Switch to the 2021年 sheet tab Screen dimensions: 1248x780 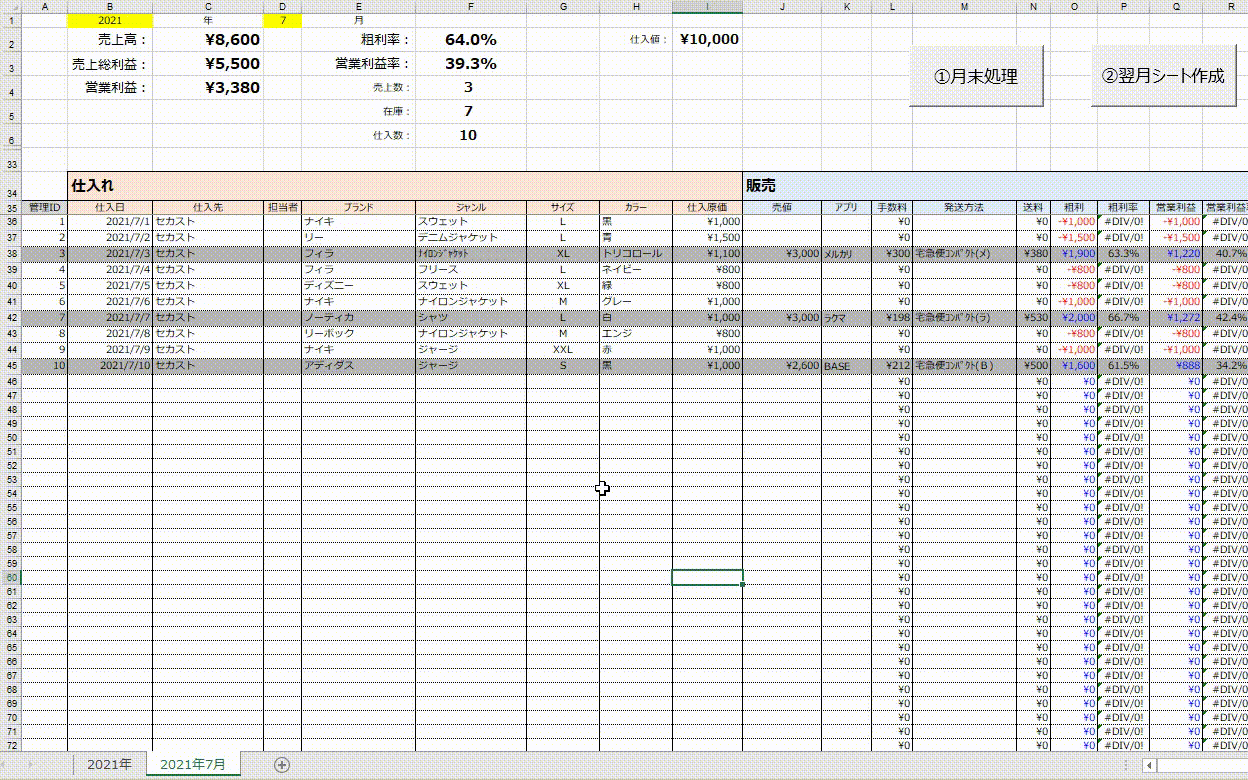pos(109,764)
